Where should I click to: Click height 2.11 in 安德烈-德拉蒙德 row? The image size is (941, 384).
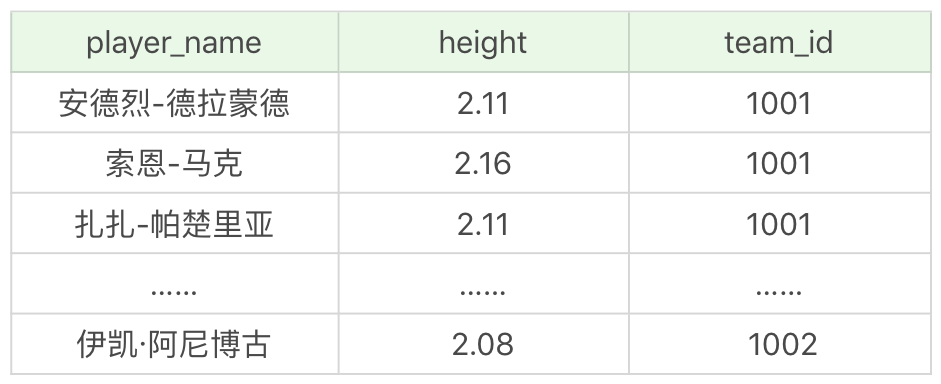[483, 104]
